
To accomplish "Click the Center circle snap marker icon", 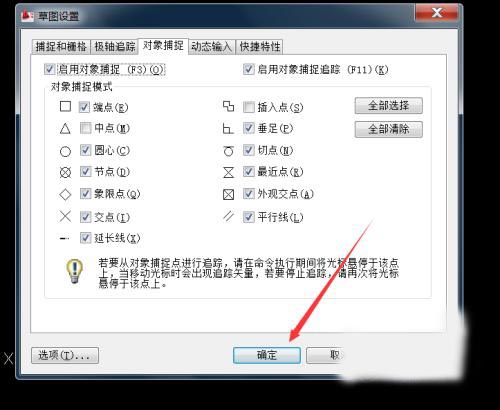I will pos(65,151).
